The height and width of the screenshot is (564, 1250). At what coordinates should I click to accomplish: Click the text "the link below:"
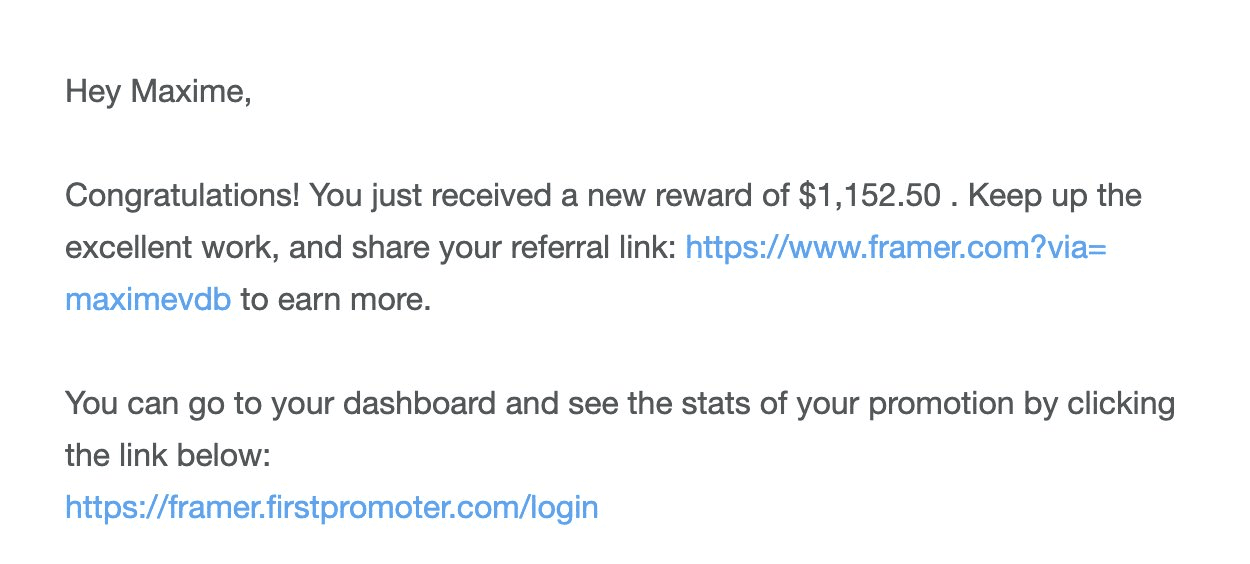point(168,456)
